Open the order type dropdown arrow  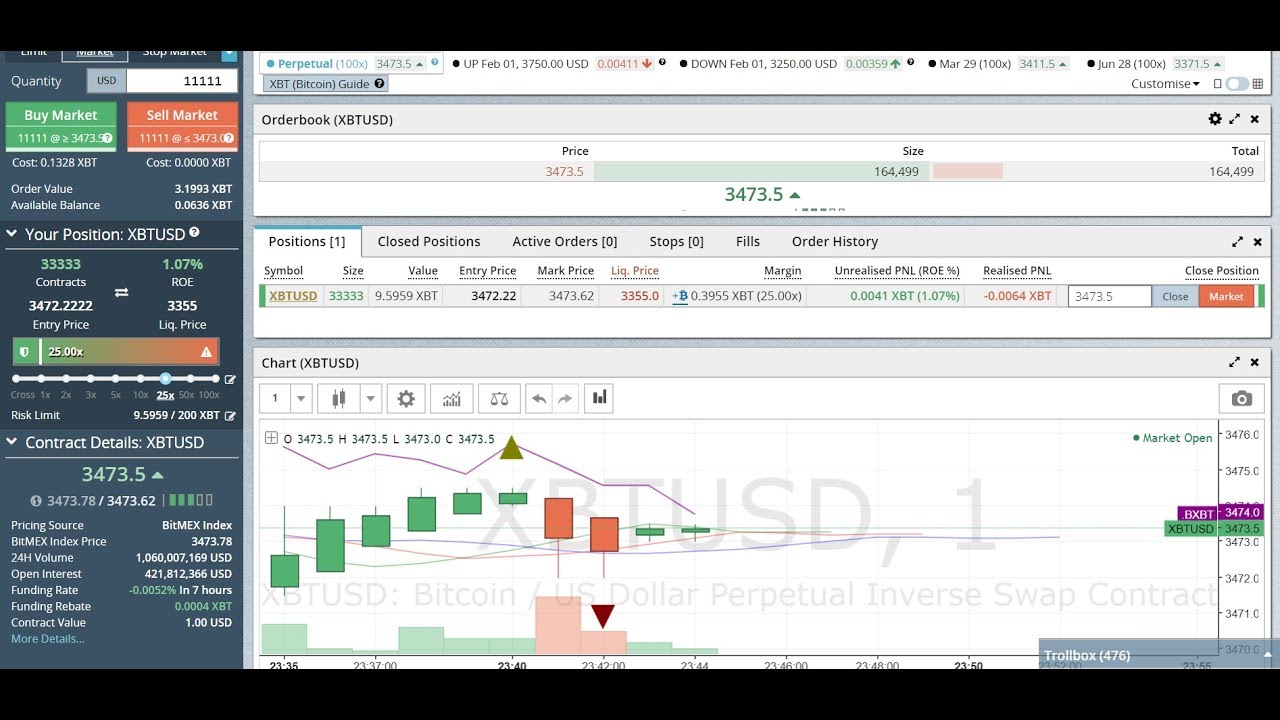229,54
